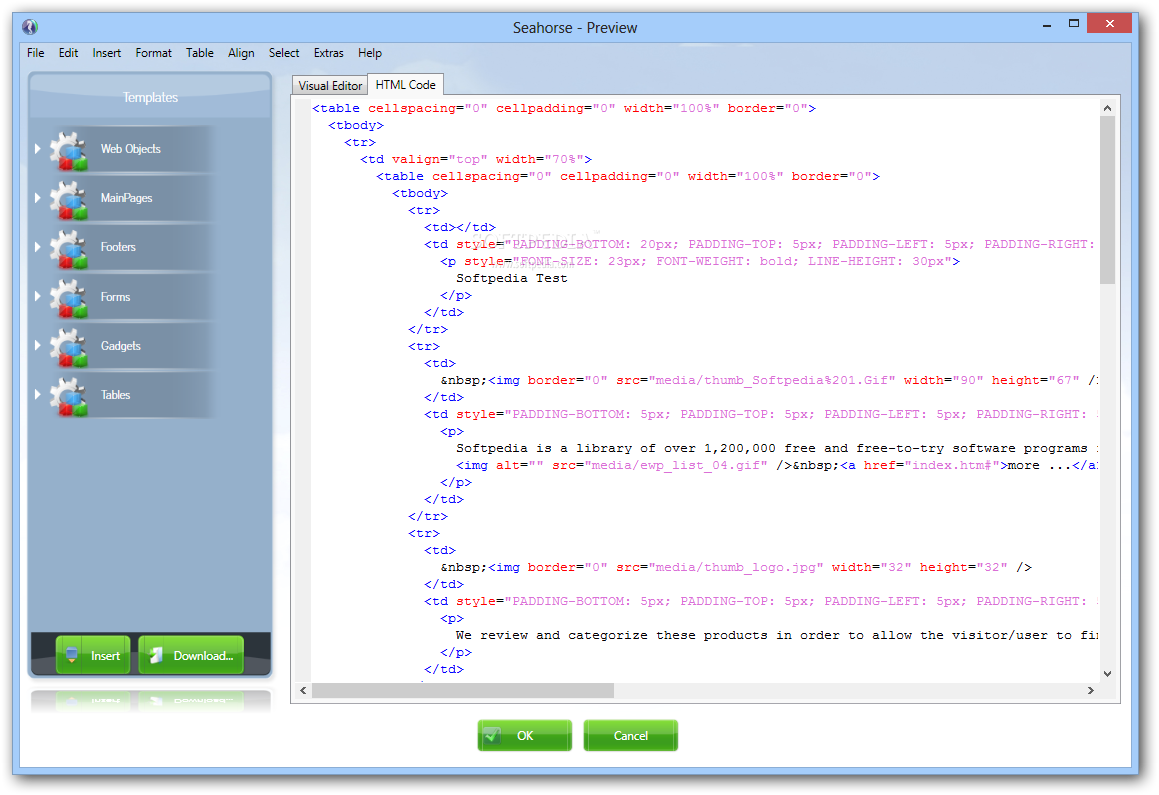Select the MainPages label
The width and height of the screenshot is (1159, 795).
pyautogui.click(x=126, y=198)
